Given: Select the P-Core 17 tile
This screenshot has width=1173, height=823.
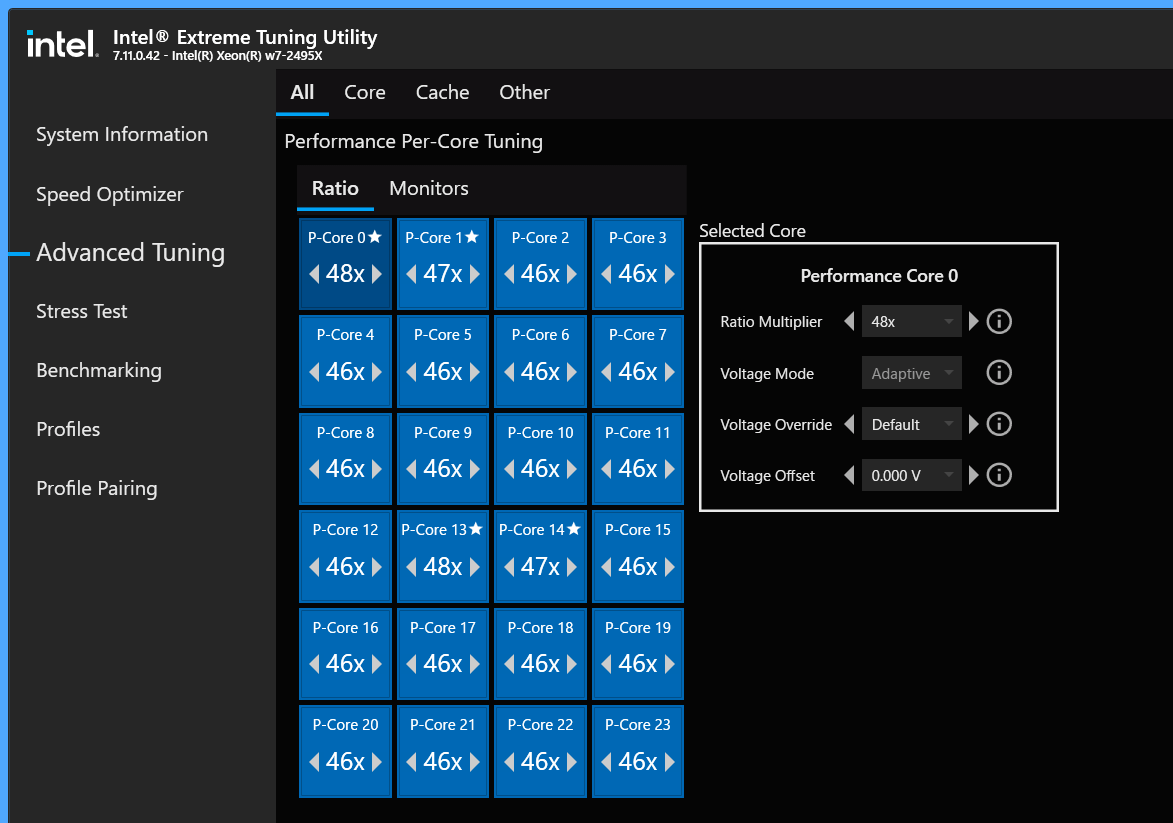Looking at the screenshot, I should (x=443, y=654).
